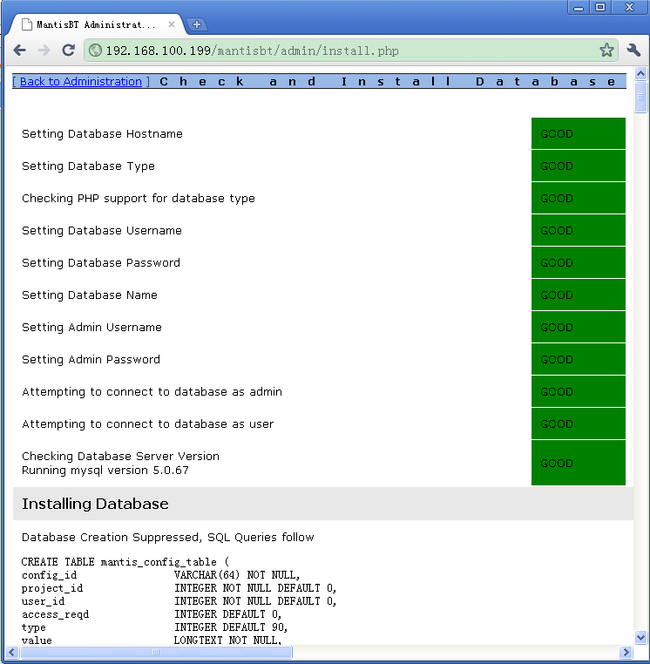Bookmark this page with the star icon
Viewport: 650px width, 664px height.
pyautogui.click(x=607, y=50)
